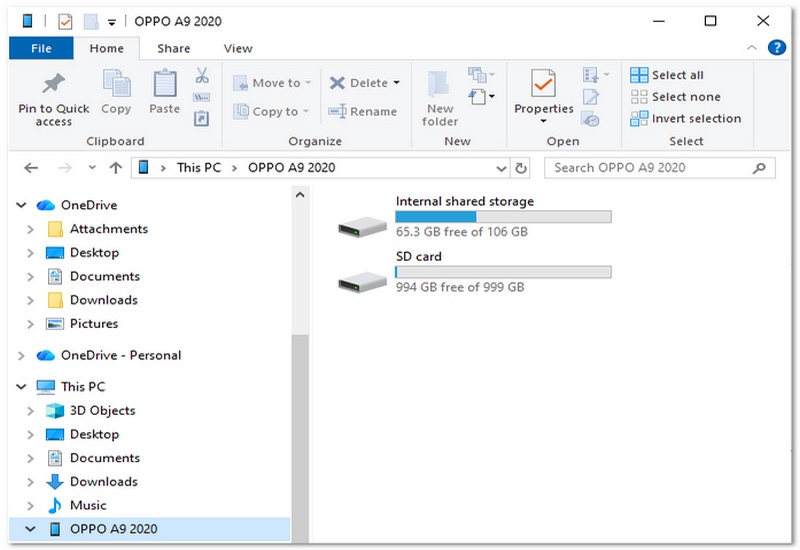Expand the 3D Objects node
The width and height of the screenshot is (800, 550).
click(30, 411)
